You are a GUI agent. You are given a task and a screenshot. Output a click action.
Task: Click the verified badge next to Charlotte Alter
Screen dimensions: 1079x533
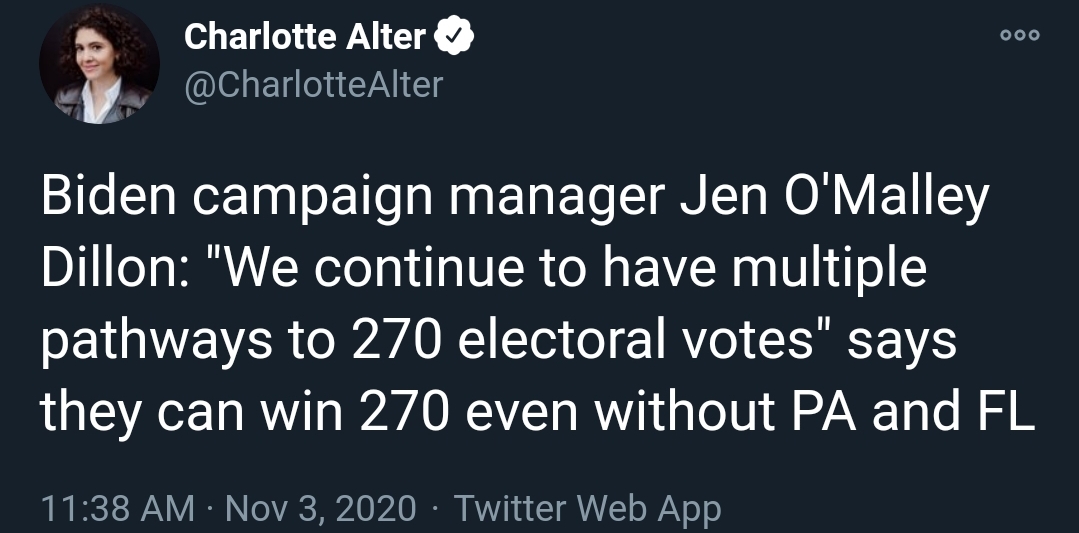(x=453, y=37)
